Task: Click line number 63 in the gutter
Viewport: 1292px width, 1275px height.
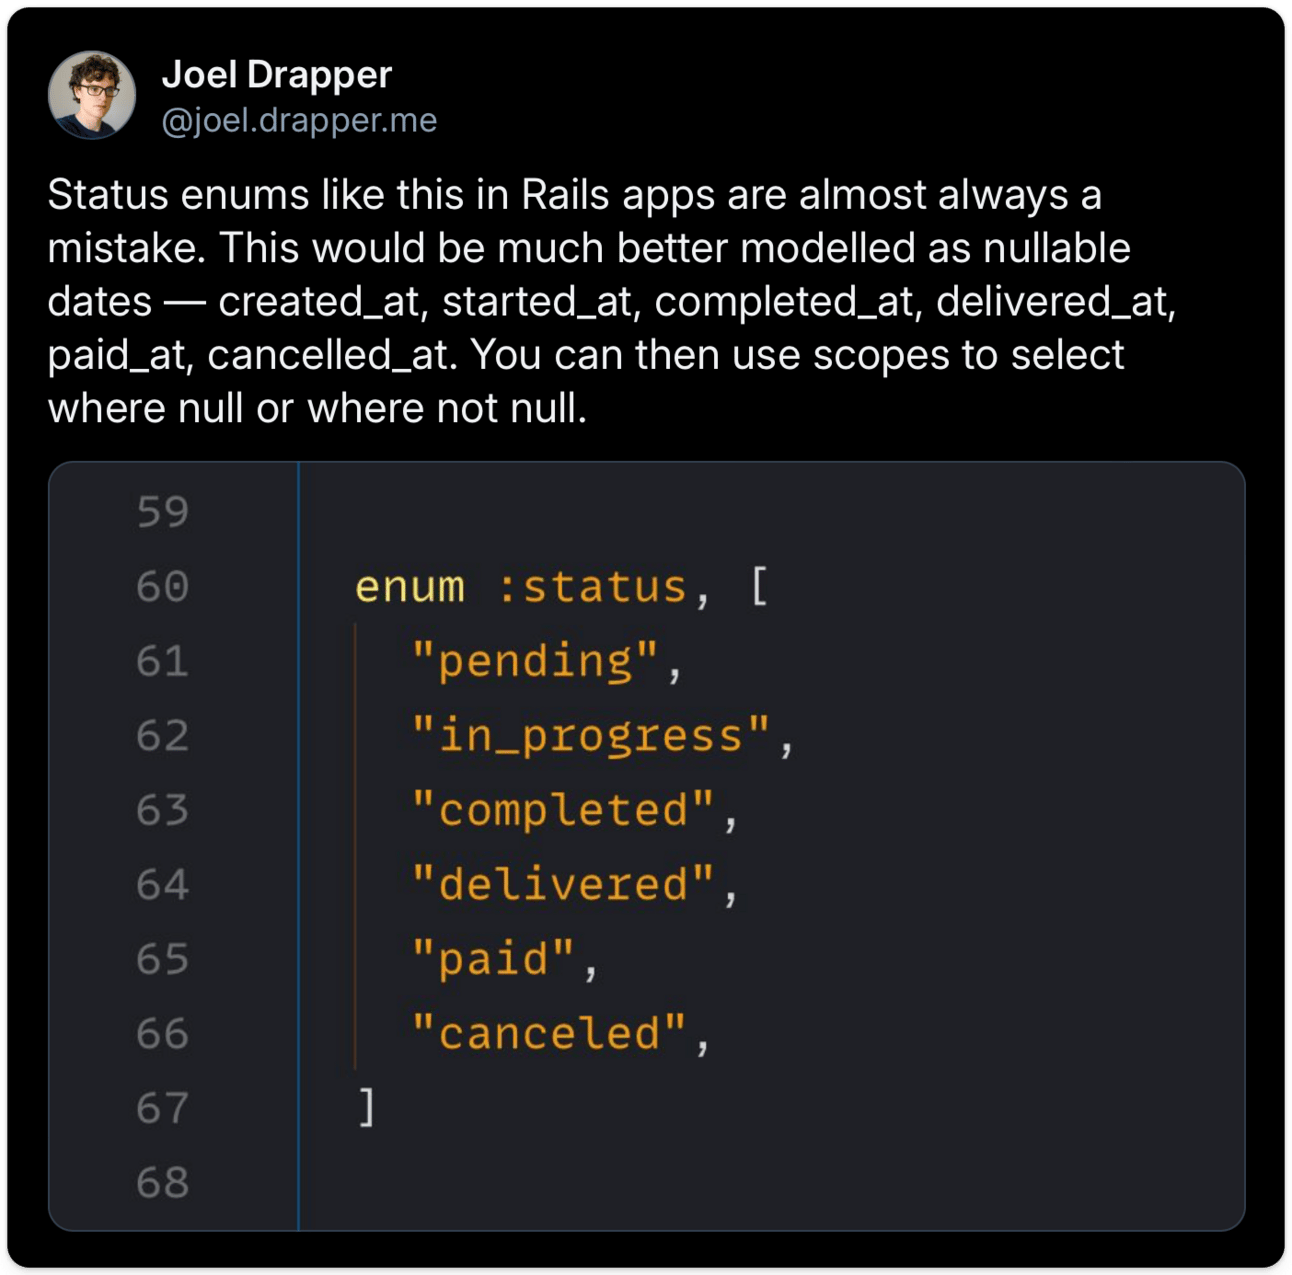Action: tap(162, 810)
